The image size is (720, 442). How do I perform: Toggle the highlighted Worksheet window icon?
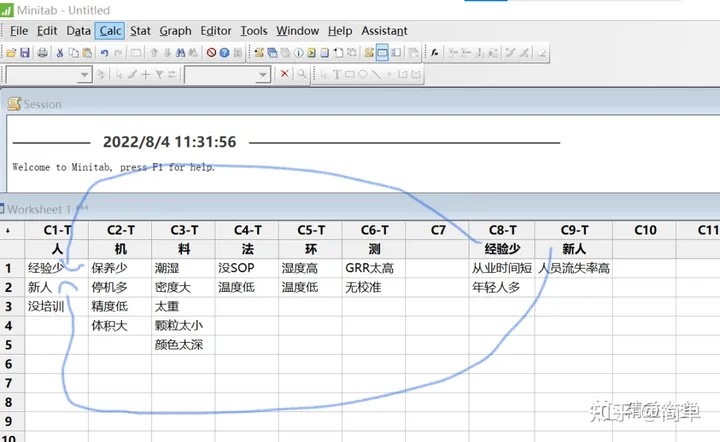[x=382, y=53]
